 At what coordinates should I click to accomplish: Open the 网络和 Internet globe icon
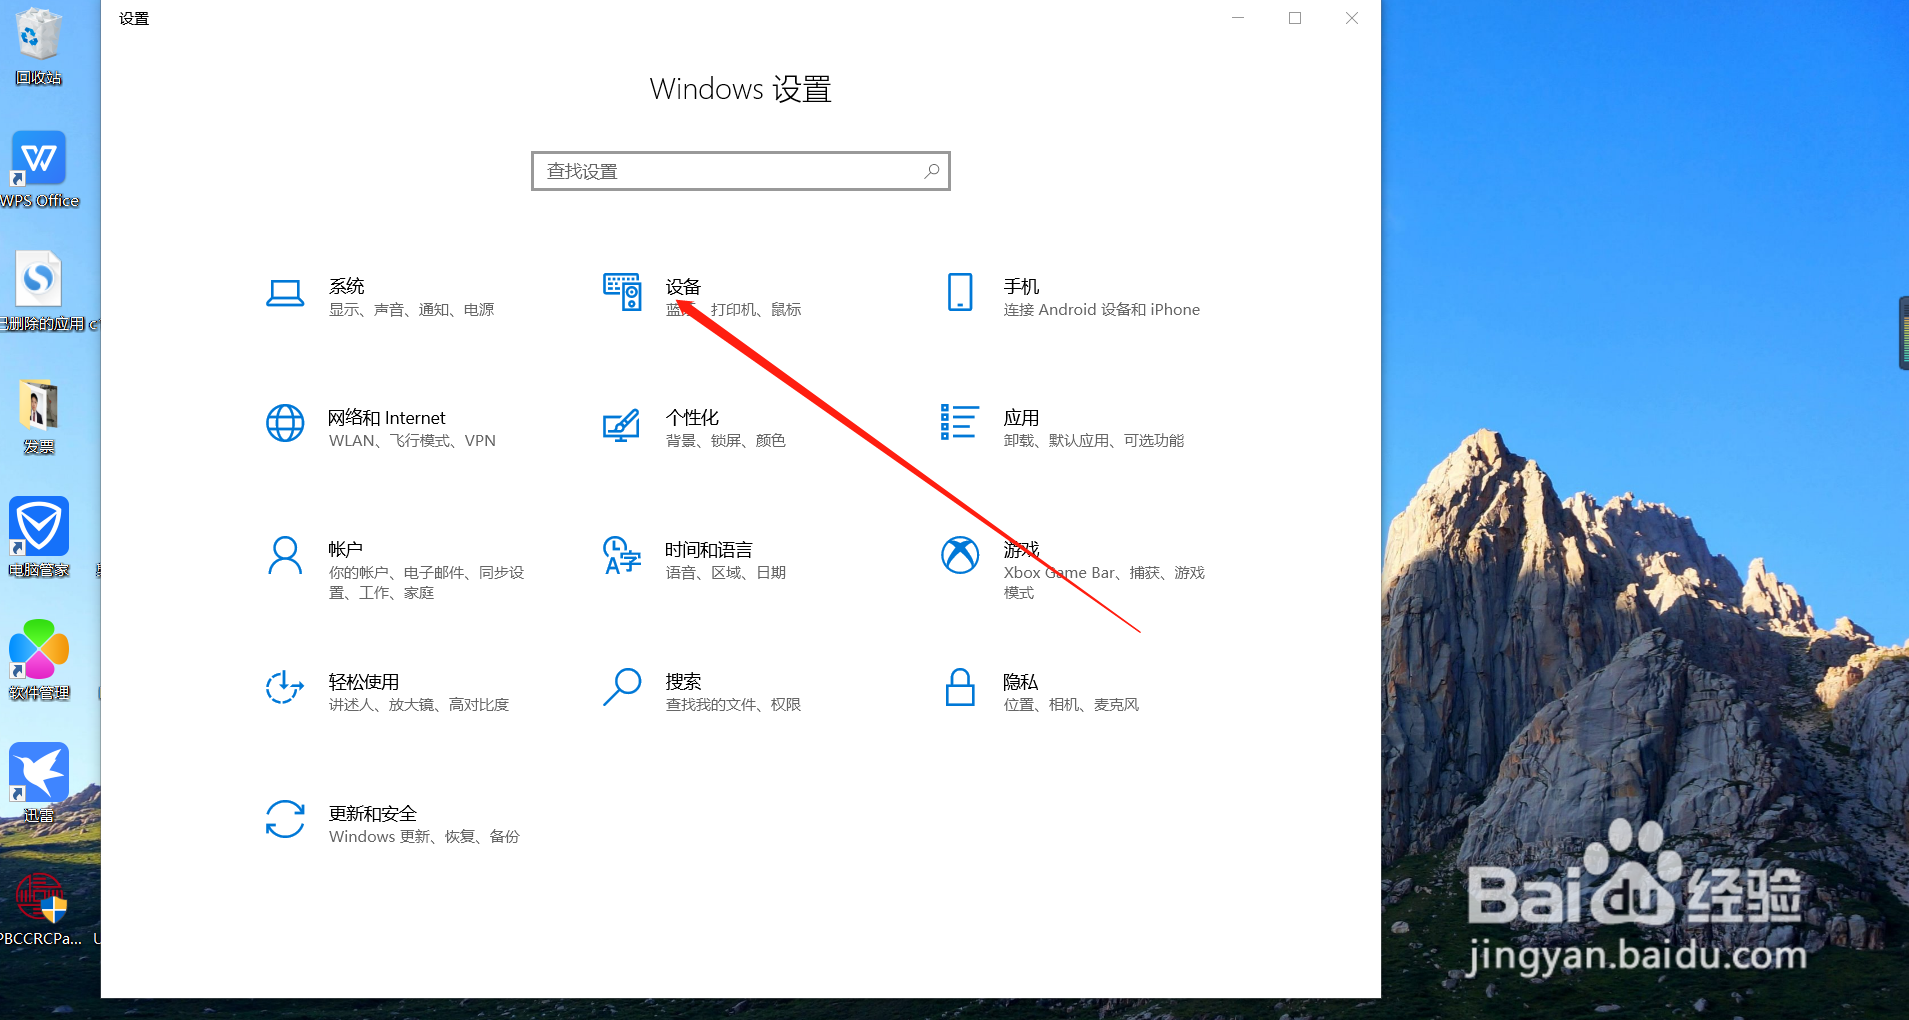[285, 423]
